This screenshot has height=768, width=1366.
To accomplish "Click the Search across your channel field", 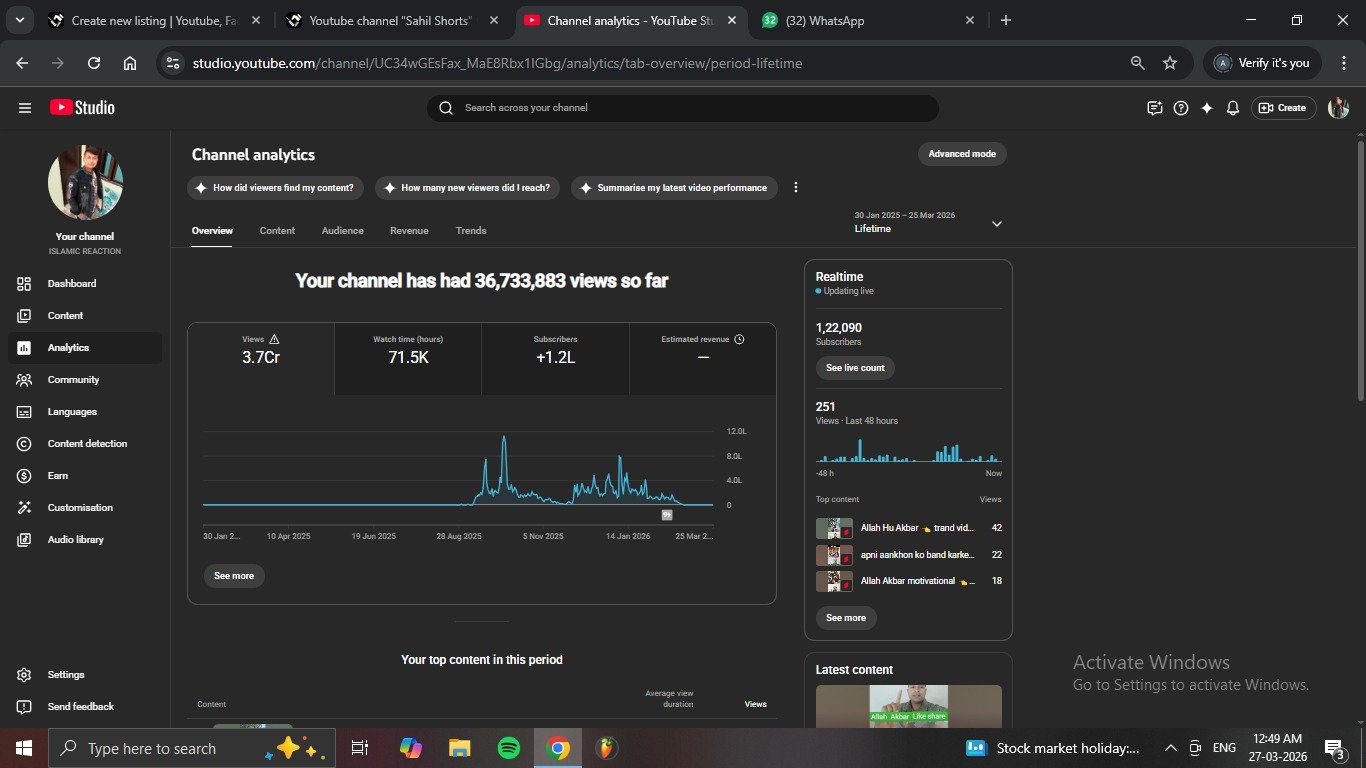I will click(683, 108).
